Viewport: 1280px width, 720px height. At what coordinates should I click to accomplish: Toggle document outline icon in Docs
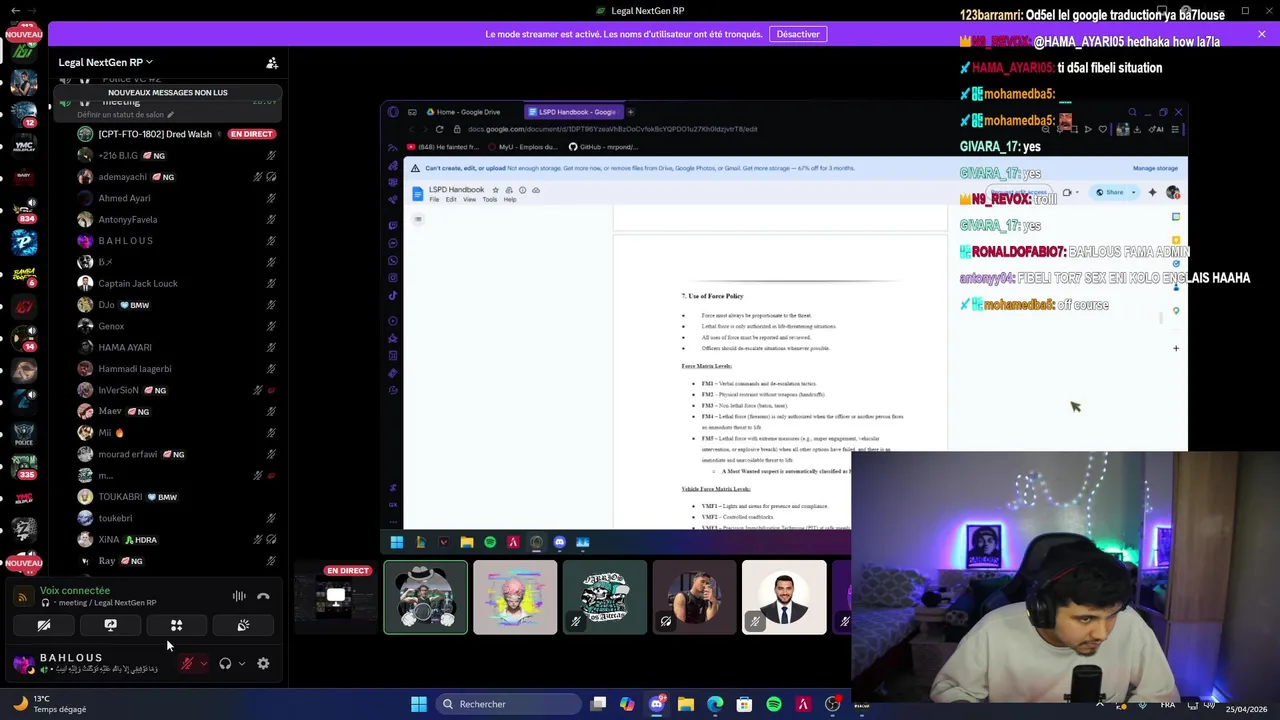click(x=418, y=219)
